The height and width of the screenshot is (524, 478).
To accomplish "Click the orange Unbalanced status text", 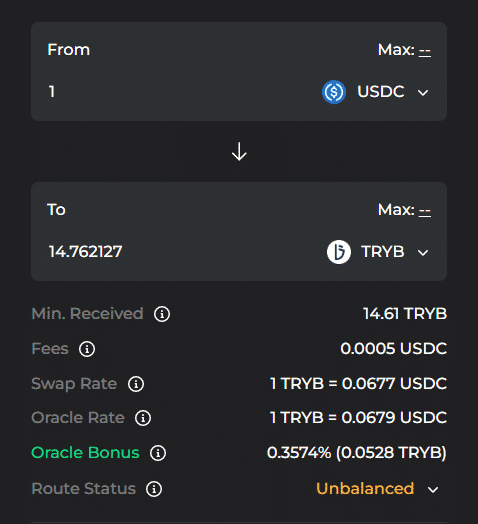I will pyautogui.click(x=365, y=489).
